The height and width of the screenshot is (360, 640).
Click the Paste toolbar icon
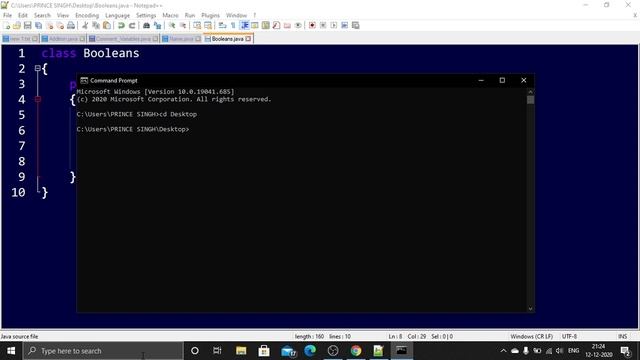tap(107, 25)
